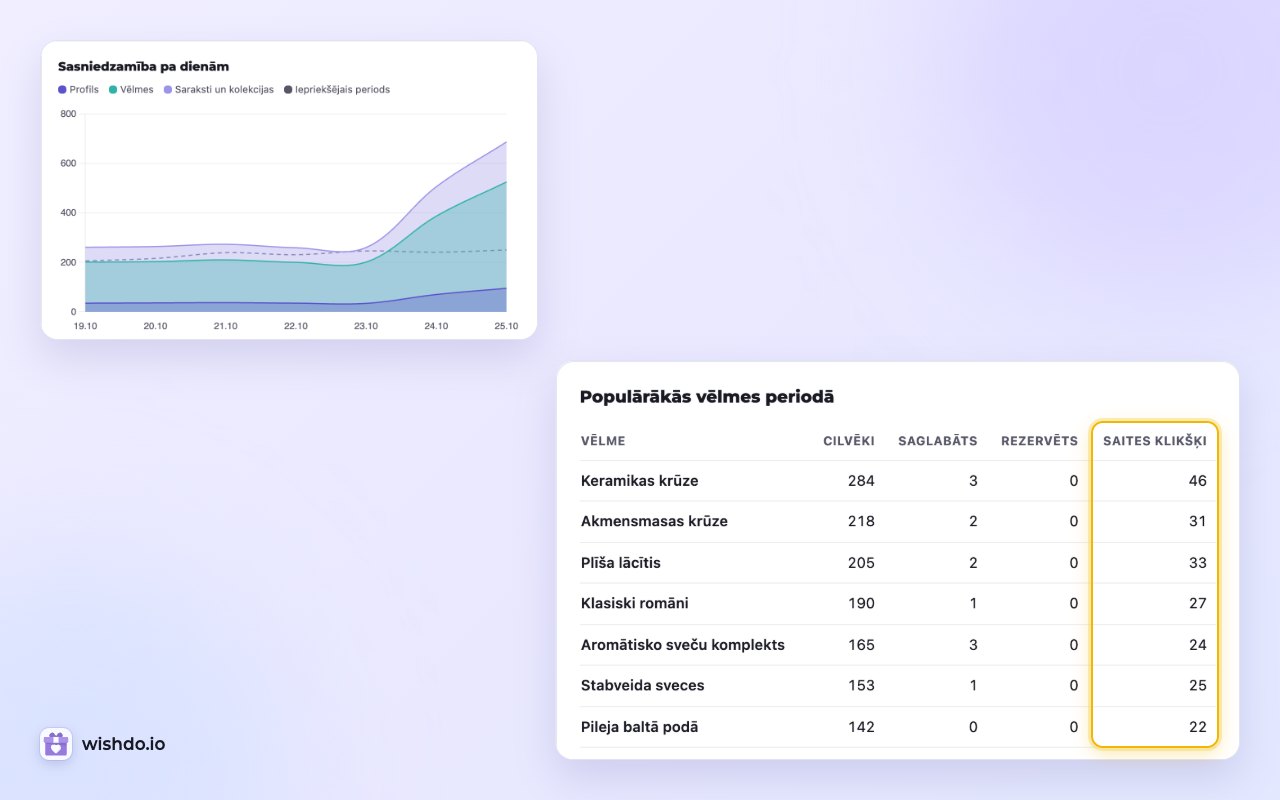Click link clicks value 24
This screenshot has width=1280, height=800.
[1198, 645]
